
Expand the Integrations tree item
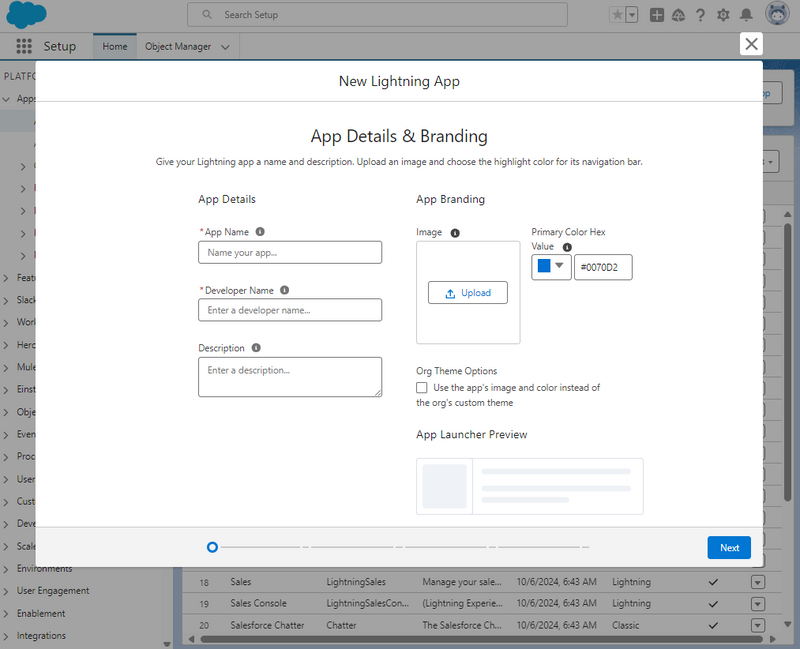6,636
